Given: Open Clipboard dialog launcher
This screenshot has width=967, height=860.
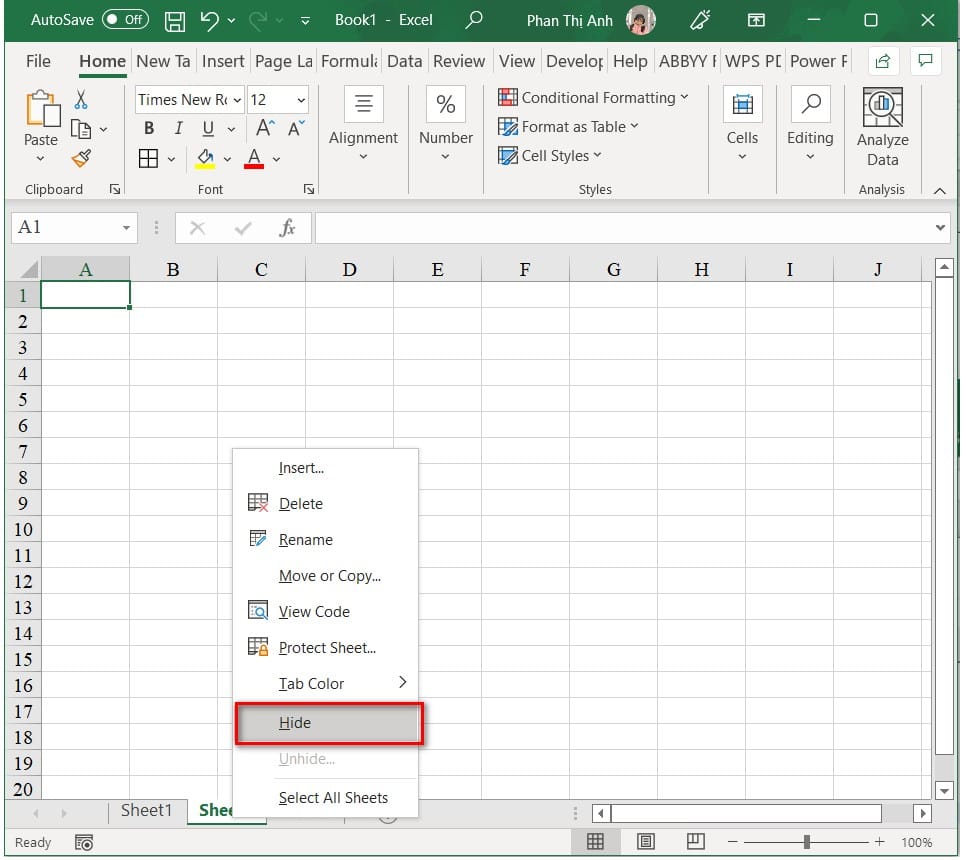Looking at the screenshot, I should [x=115, y=189].
